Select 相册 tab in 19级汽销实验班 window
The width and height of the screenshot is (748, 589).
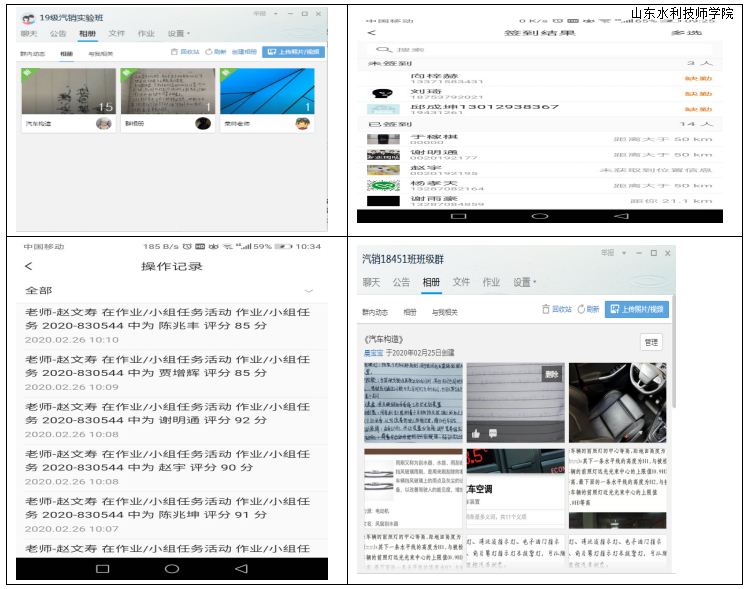pos(87,33)
